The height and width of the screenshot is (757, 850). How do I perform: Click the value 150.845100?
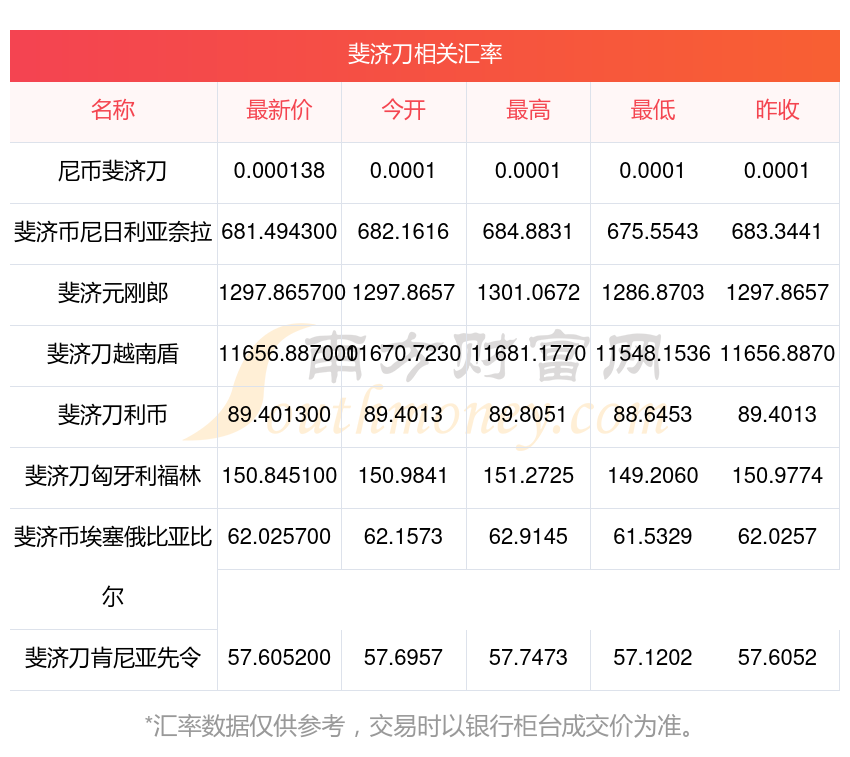pos(279,476)
